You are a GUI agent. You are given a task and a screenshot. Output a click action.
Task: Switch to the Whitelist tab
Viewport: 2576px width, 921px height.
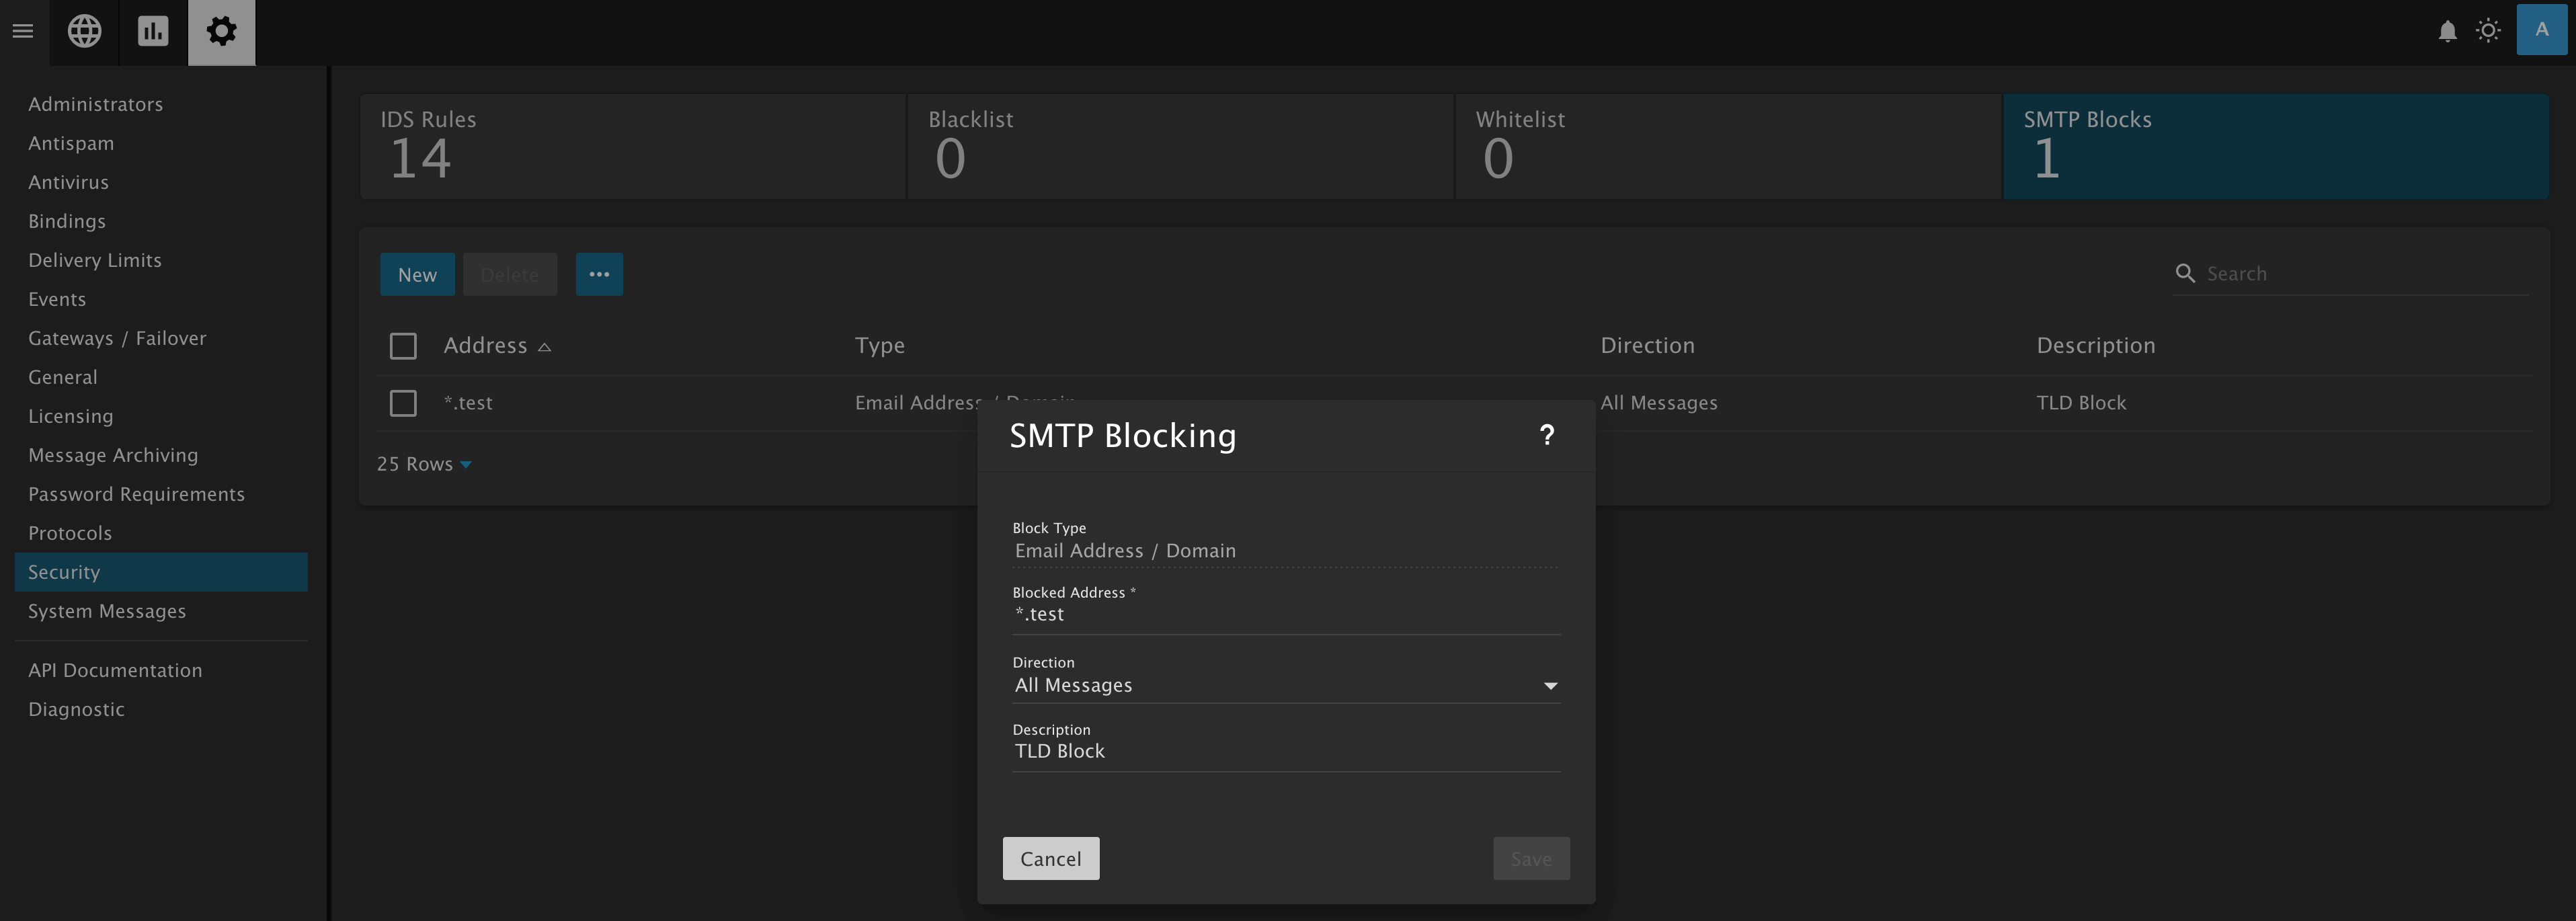1727,146
